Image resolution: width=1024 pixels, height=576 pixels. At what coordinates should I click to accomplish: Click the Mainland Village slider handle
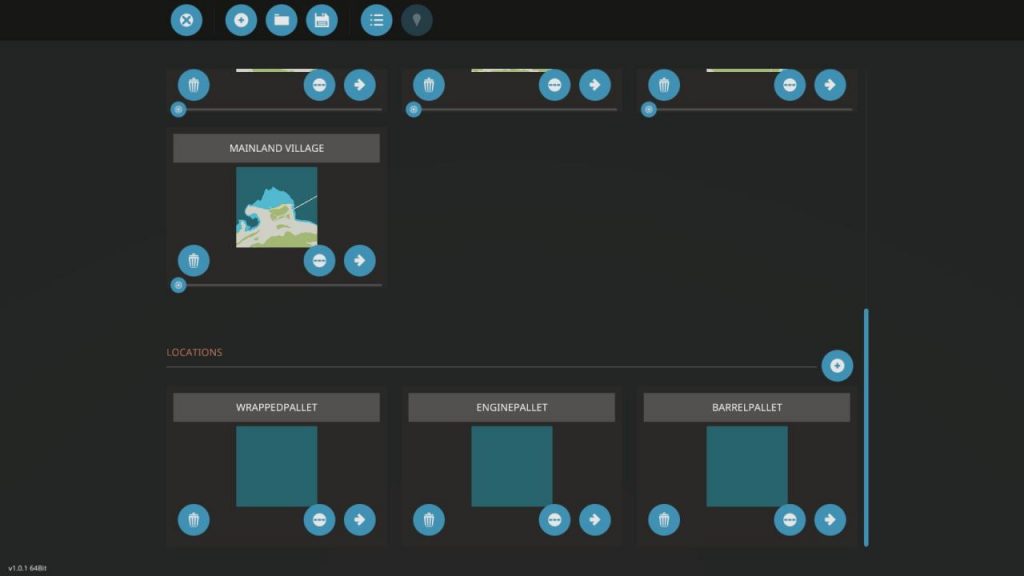coord(178,285)
